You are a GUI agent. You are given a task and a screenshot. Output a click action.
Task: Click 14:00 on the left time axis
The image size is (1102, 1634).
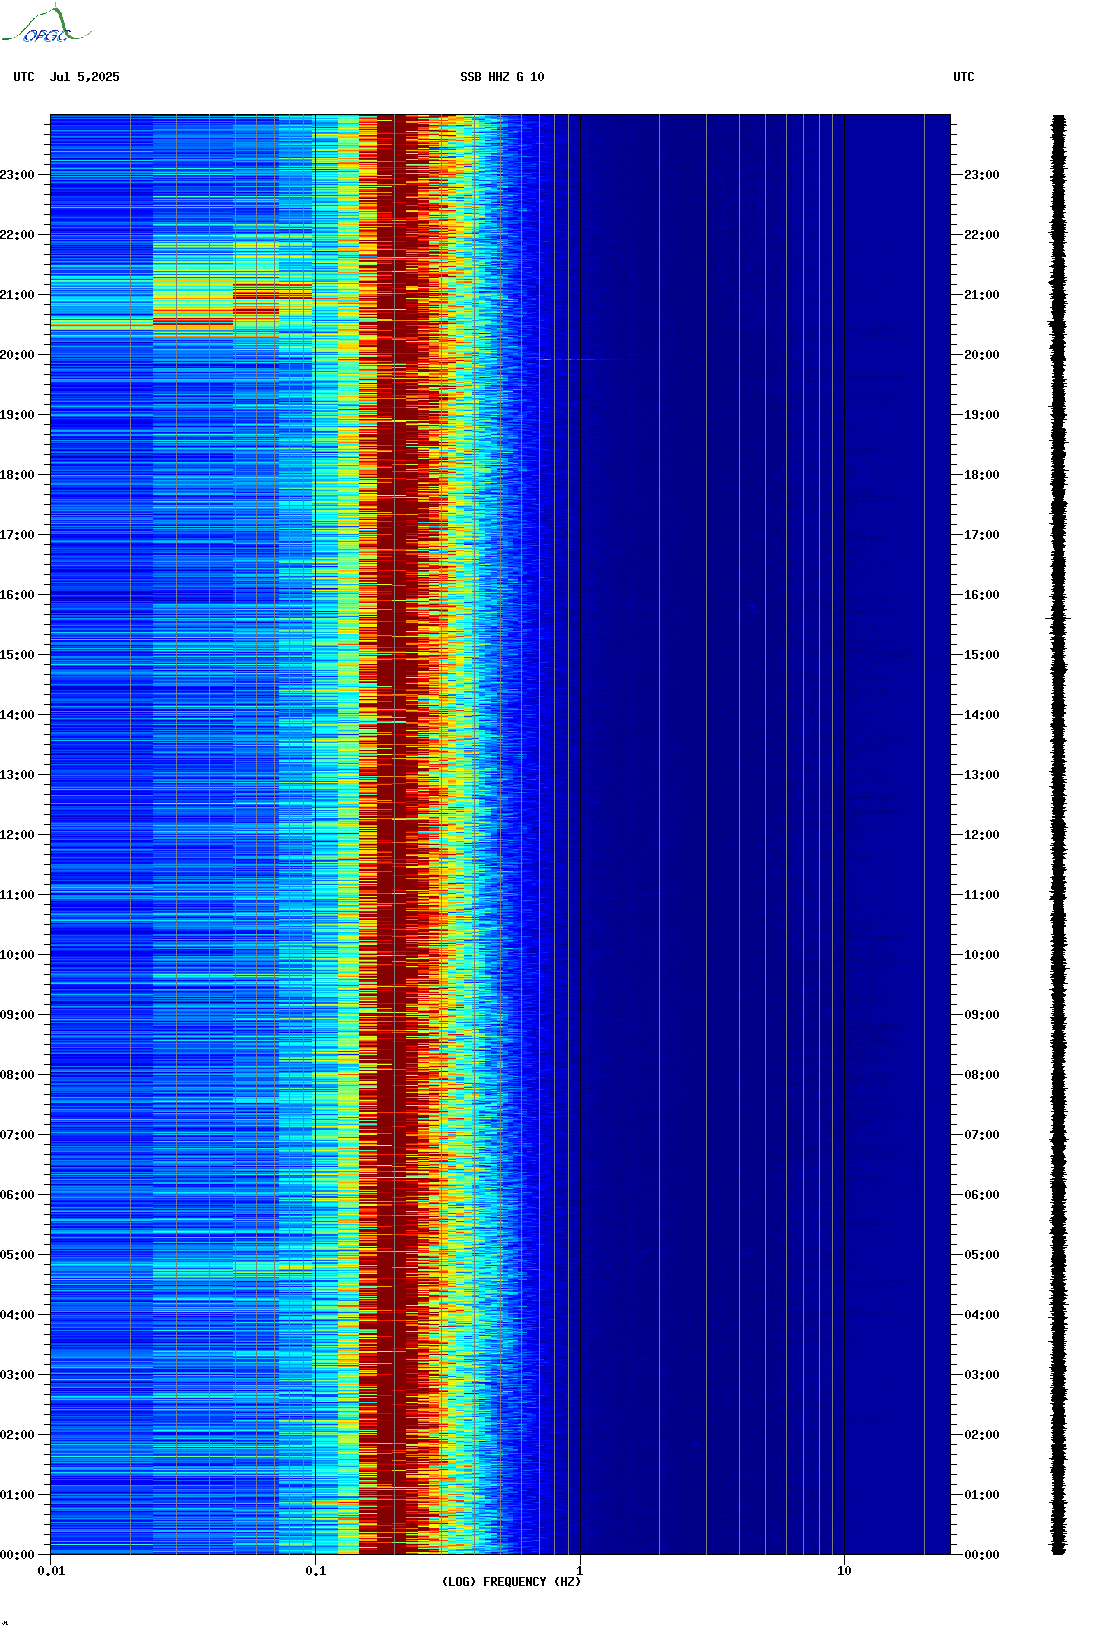tap(17, 715)
